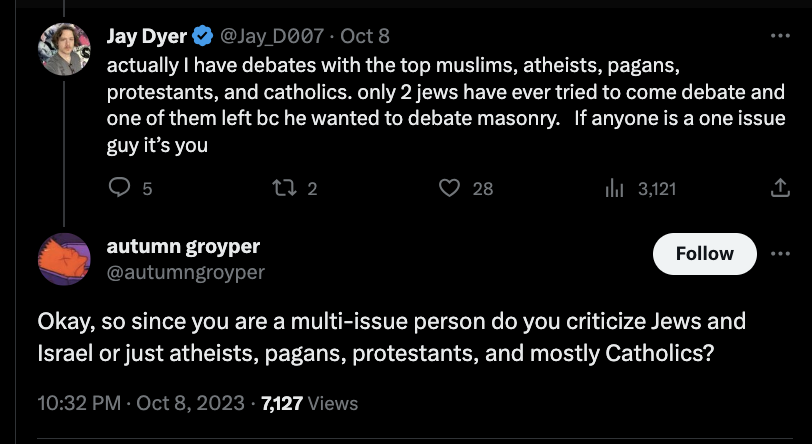Click the 10:32 PM · Oct 8, 2023 timestamp

pos(141,403)
